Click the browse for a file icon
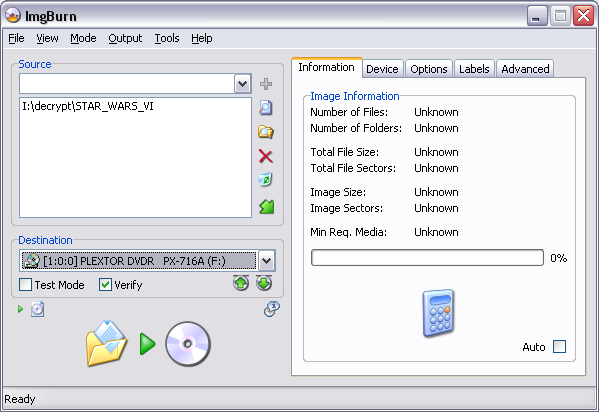Viewport: 599px width, 412px height. click(x=266, y=108)
